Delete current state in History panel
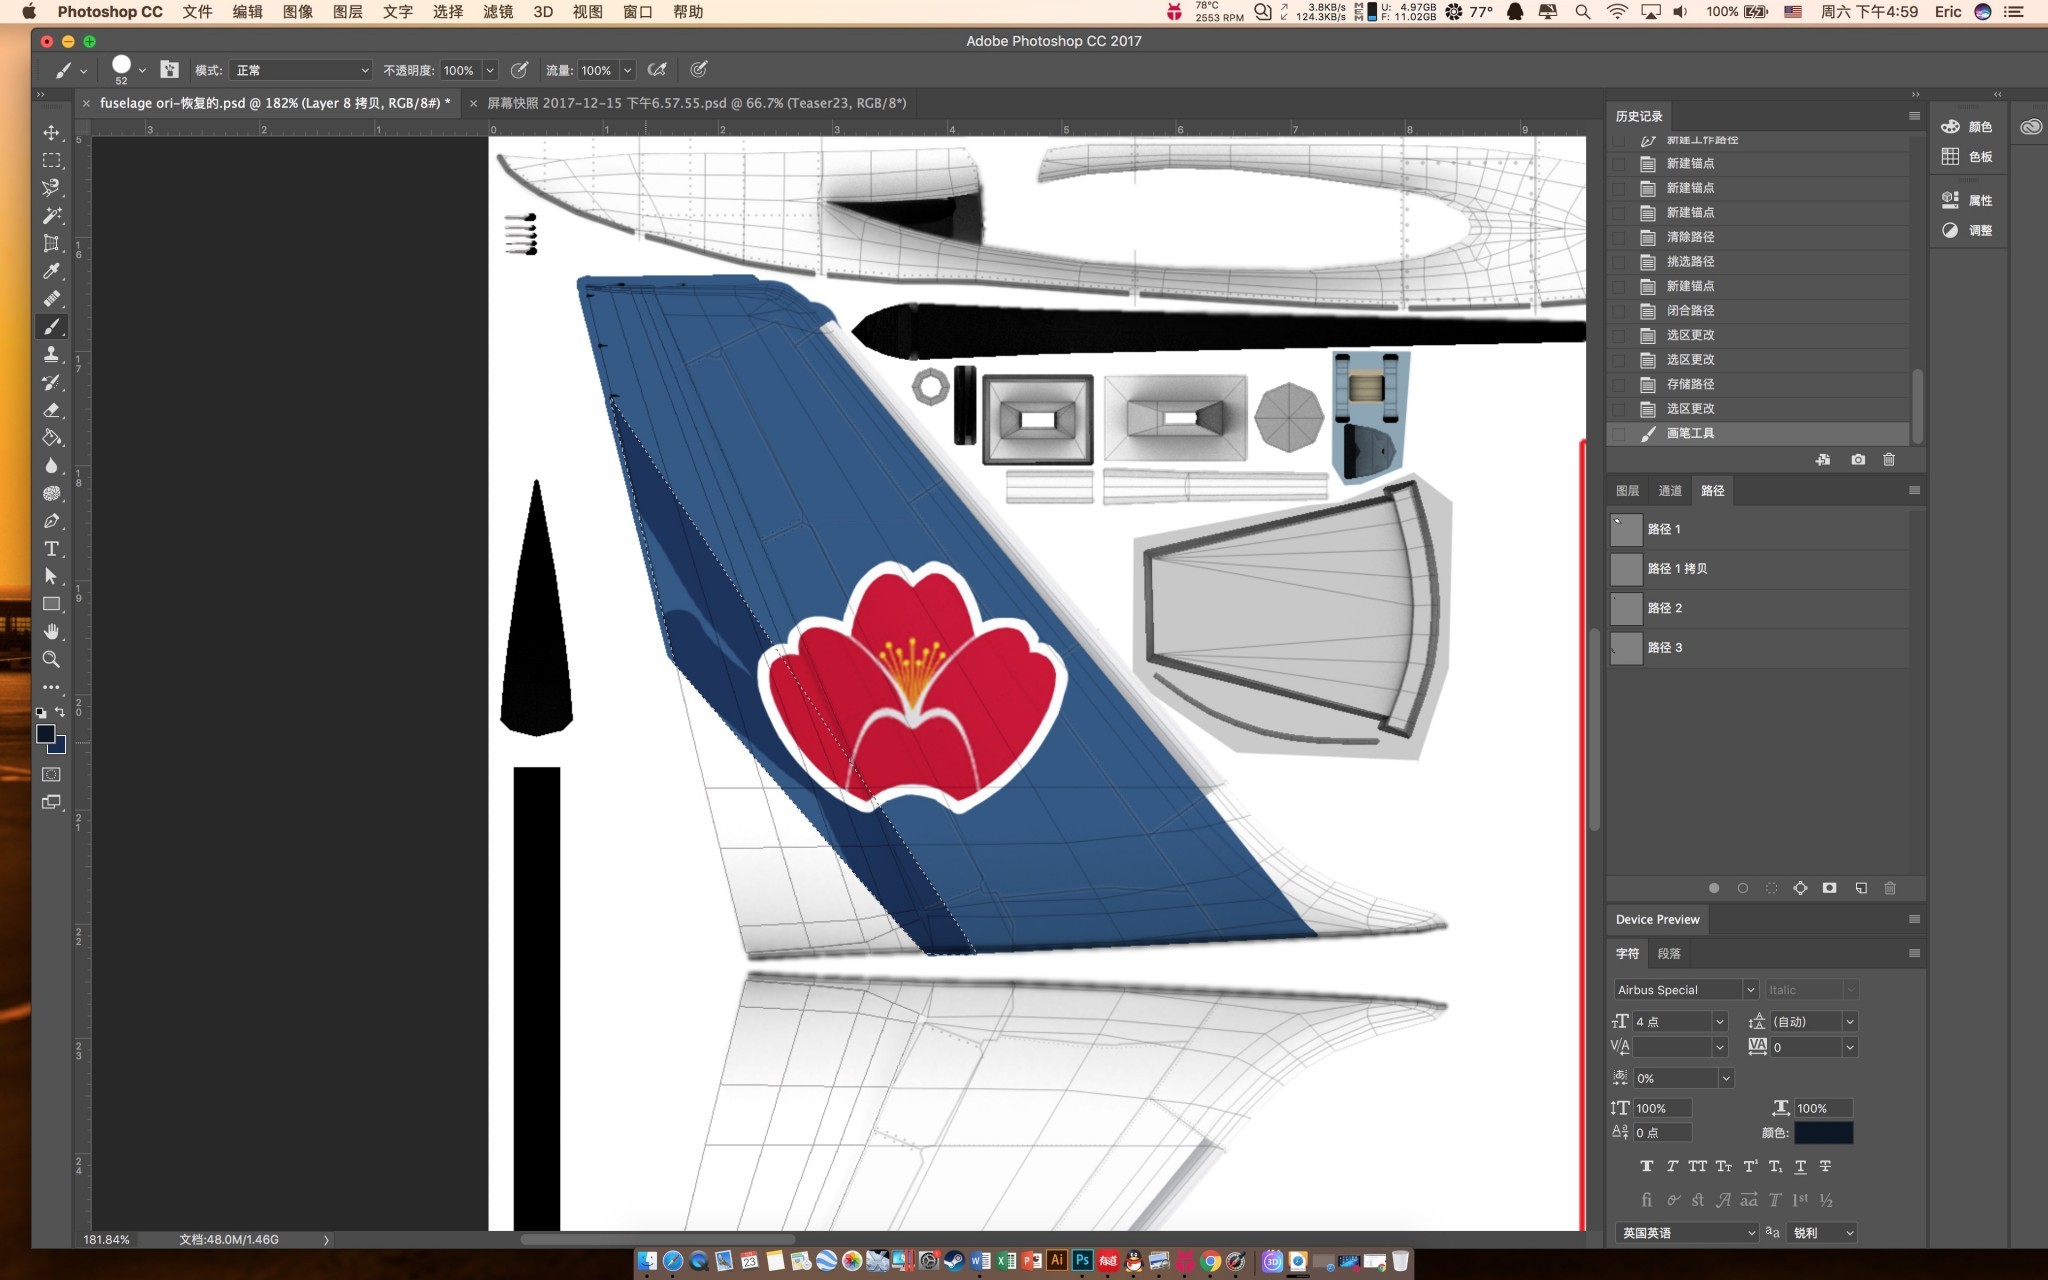Viewport: 2048px width, 1280px height. pos(1889,460)
